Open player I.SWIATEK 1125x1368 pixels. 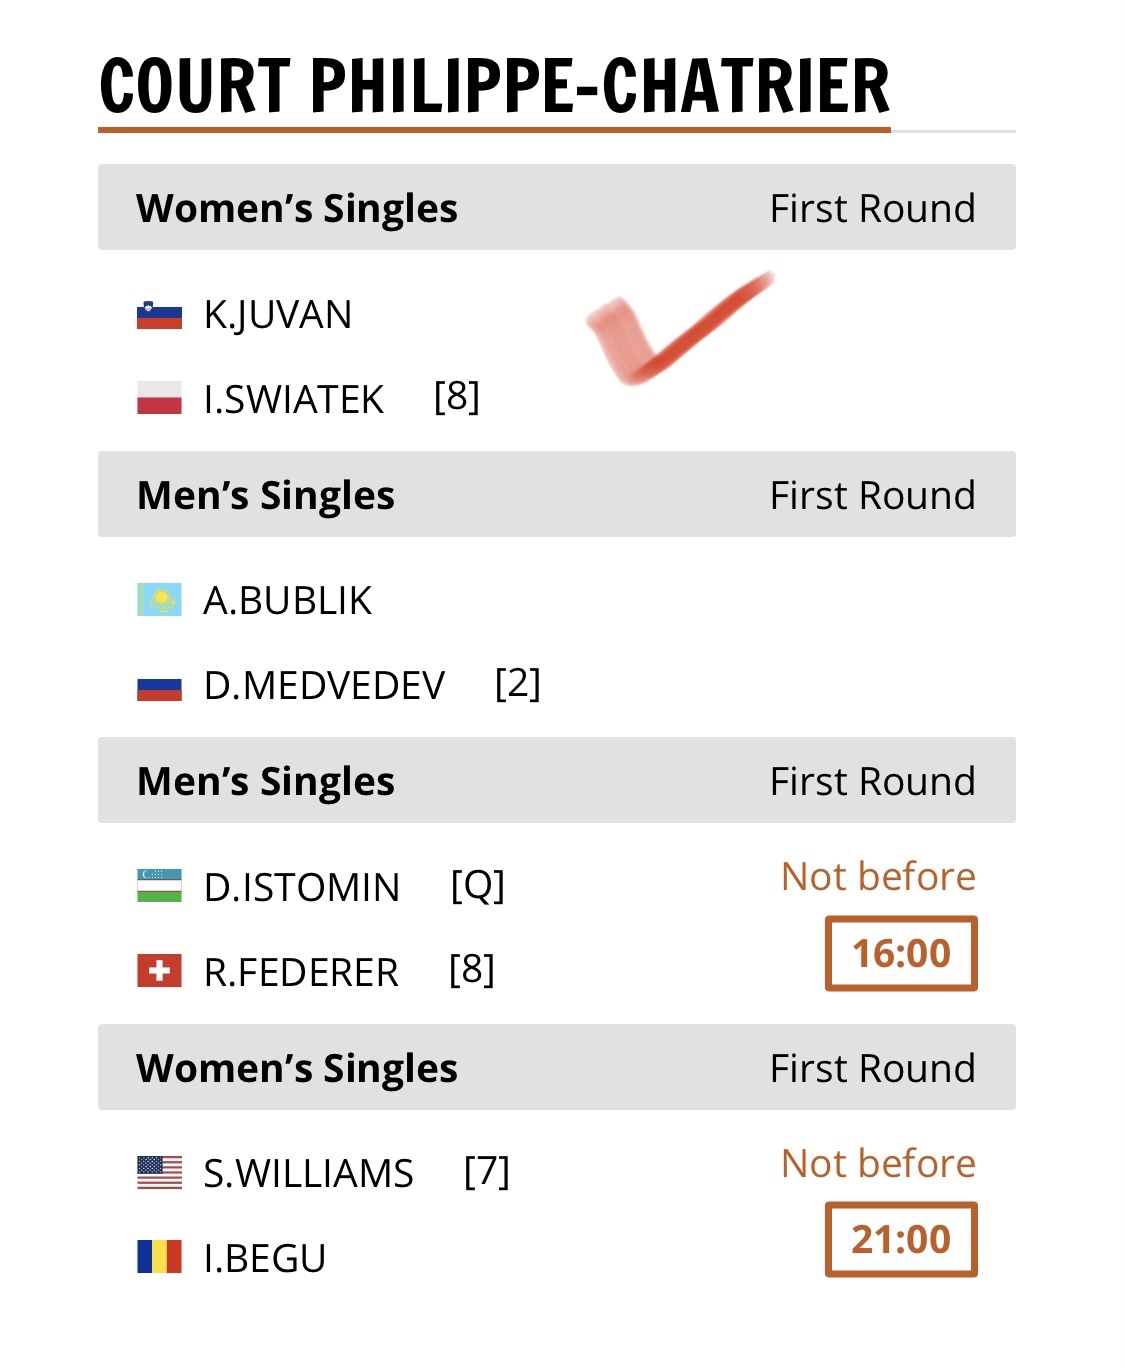pos(293,400)
